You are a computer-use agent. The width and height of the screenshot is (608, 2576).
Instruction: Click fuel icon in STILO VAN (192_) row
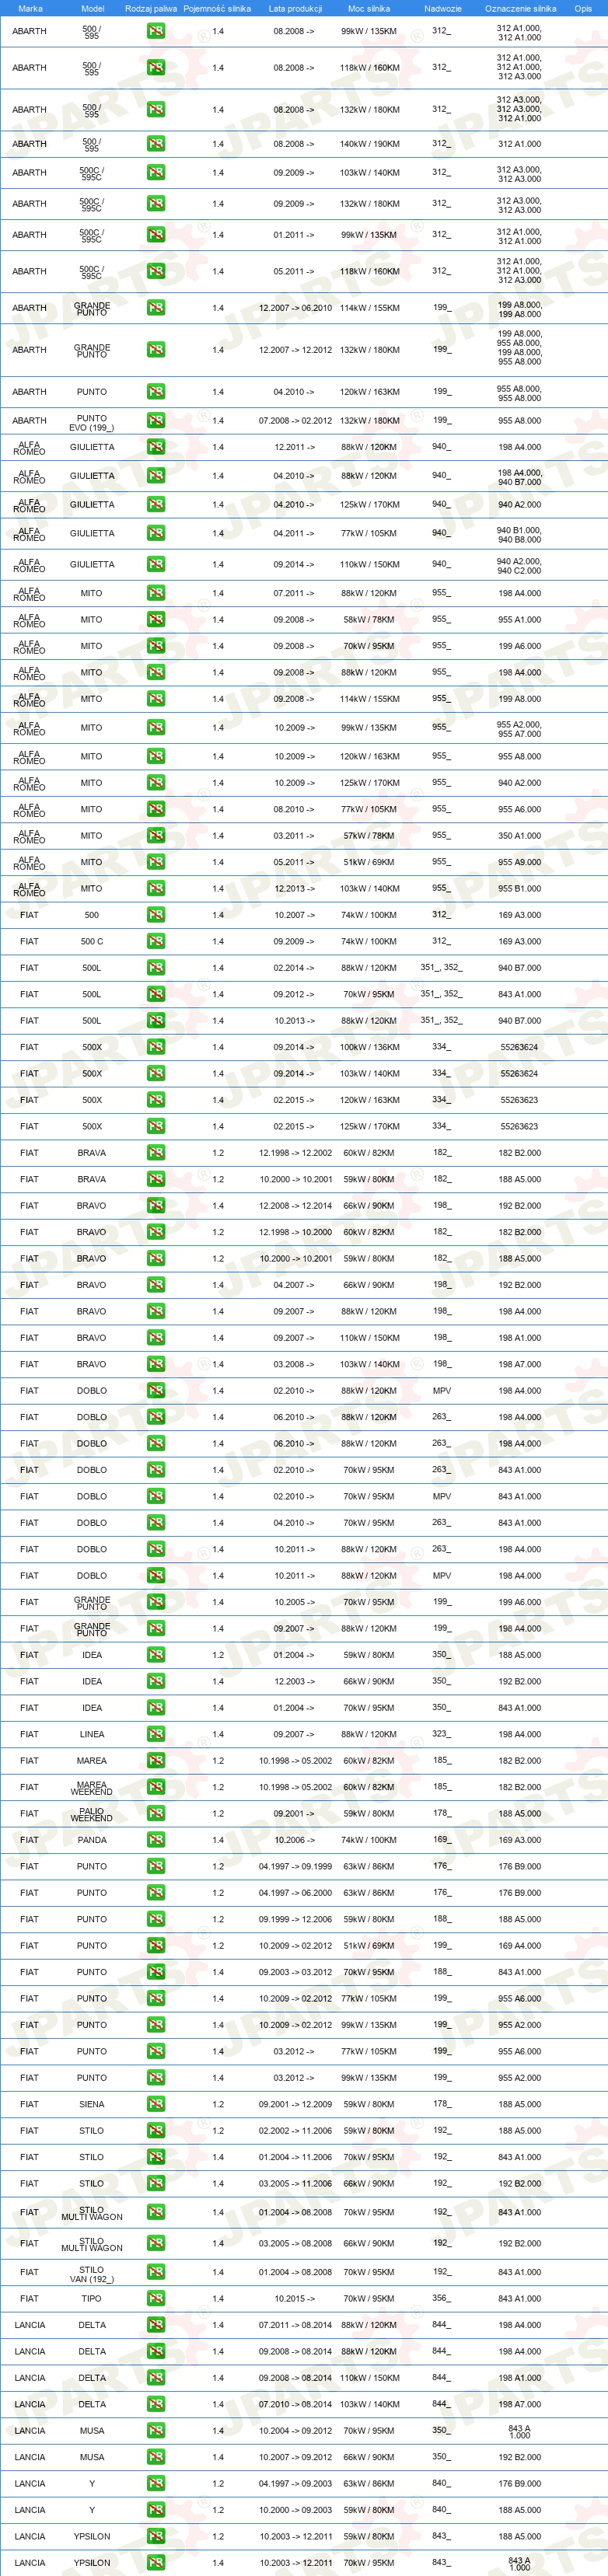tap(156, 2272)
